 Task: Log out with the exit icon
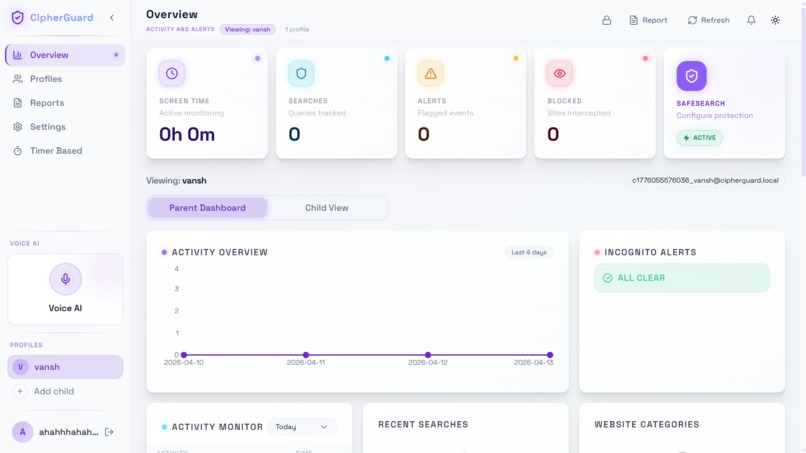[x=109, y=432]
